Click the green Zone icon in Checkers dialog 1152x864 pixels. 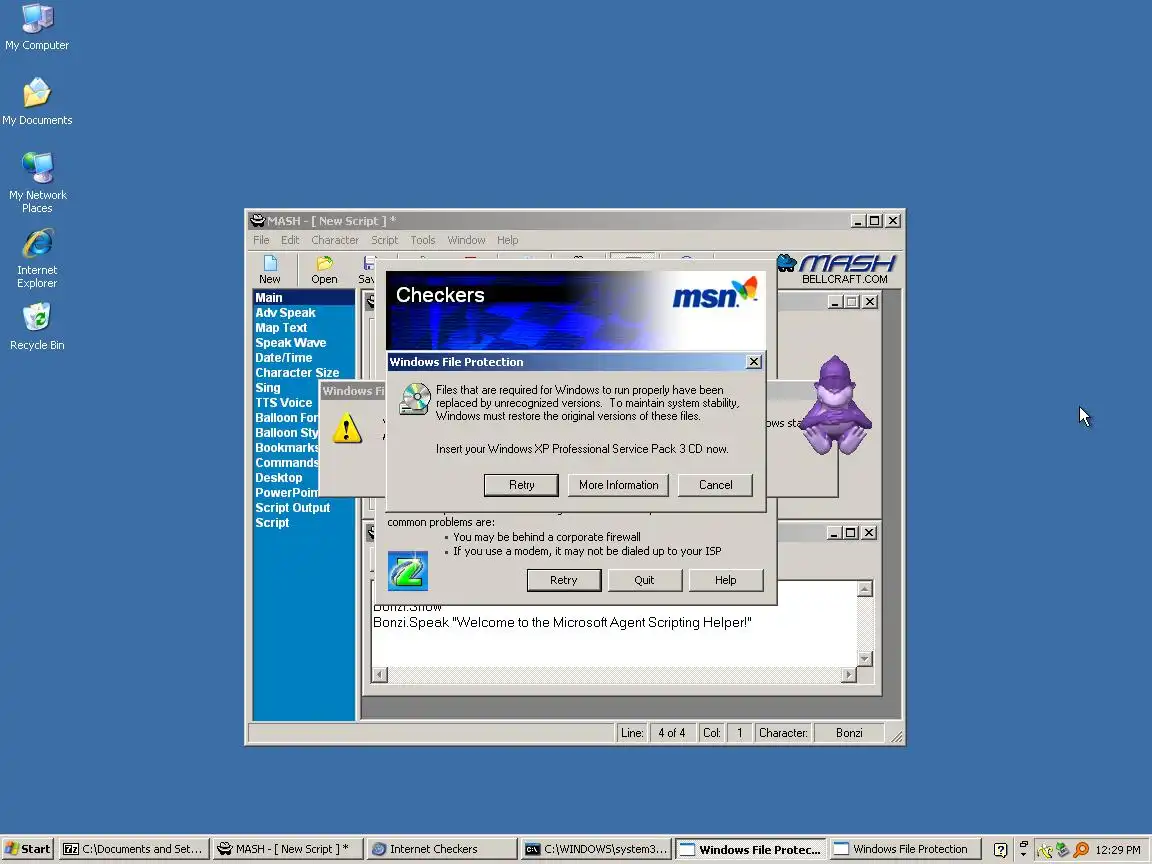coord(408,571)
